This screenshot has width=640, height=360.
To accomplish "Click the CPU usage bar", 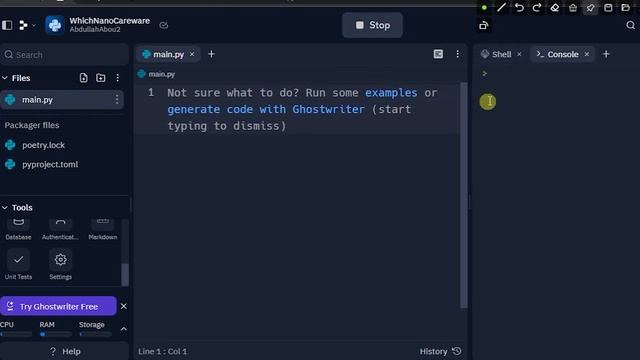I will [16, 334].
